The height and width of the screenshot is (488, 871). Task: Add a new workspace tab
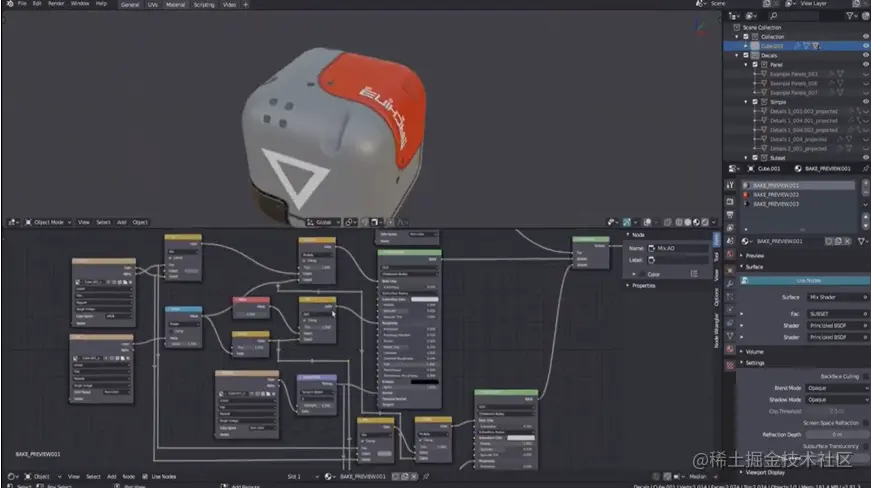tap(246, 4)
